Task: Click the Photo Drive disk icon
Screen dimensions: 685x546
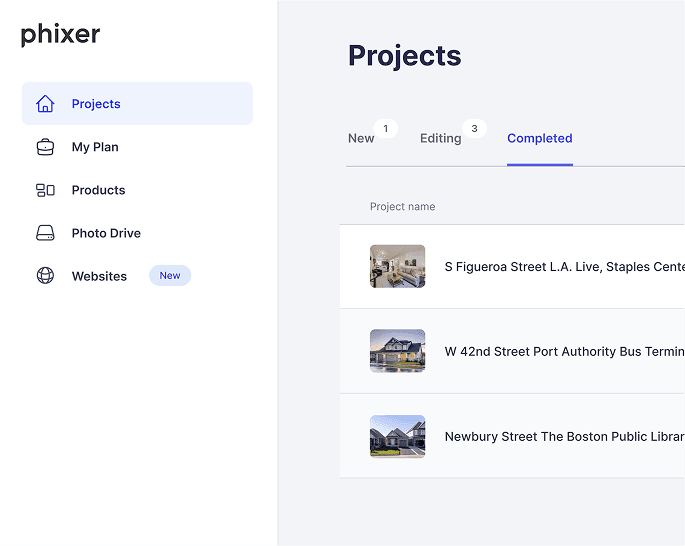Action: pos(45,233)
